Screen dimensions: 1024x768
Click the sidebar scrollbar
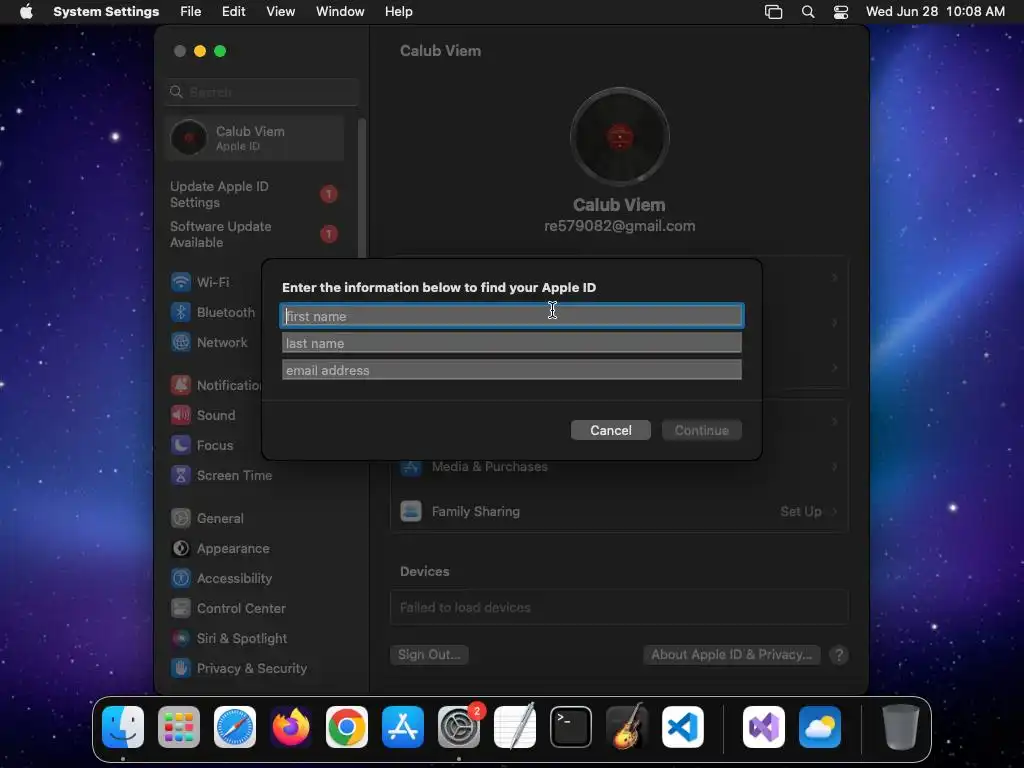point(362,188)
